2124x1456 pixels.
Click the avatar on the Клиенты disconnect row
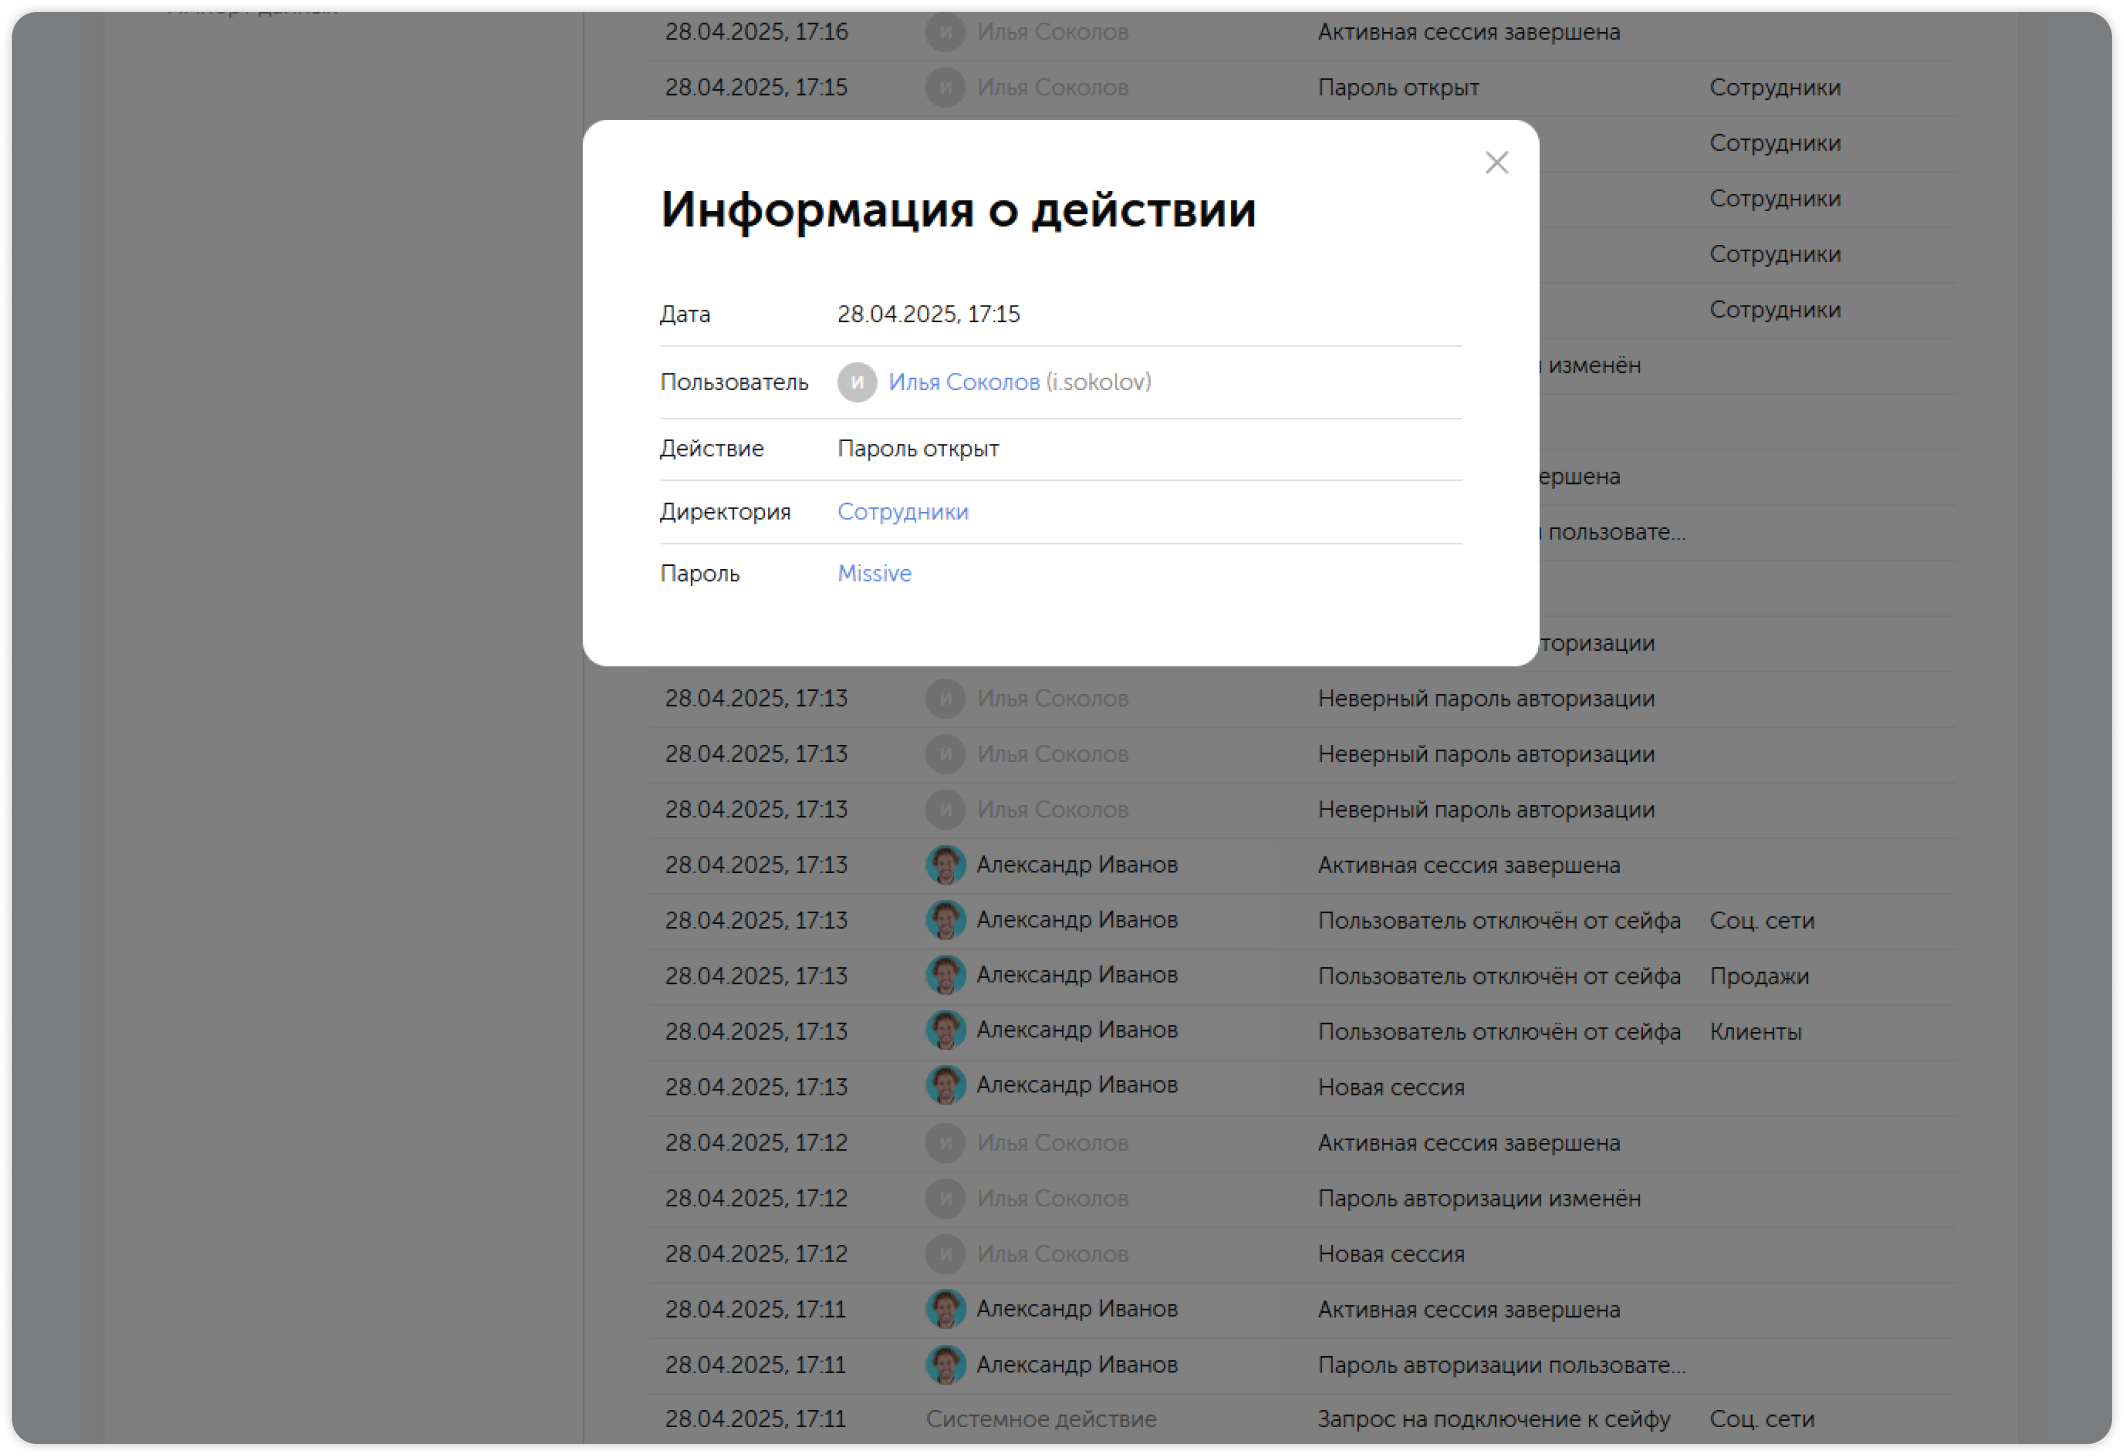944,1031
